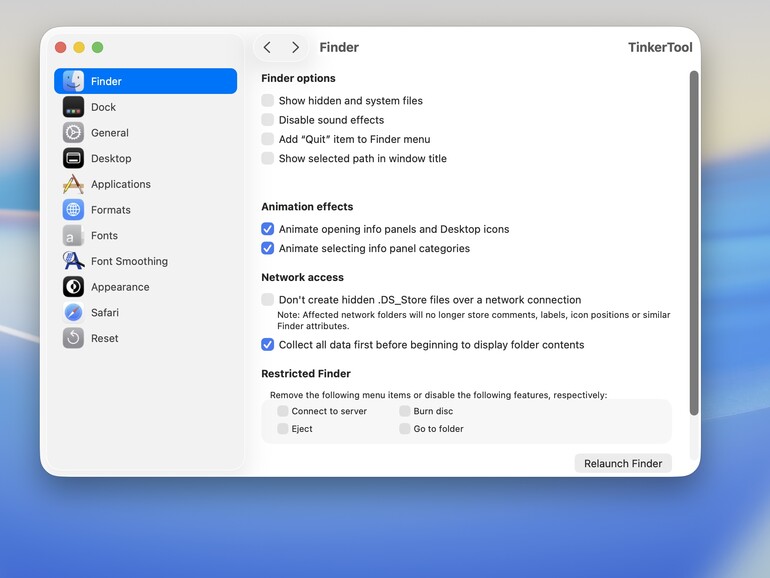Open the Safari settings pane
Viewport: 770px width, 578px height.
pyautogui.click(x=145, y=312)
